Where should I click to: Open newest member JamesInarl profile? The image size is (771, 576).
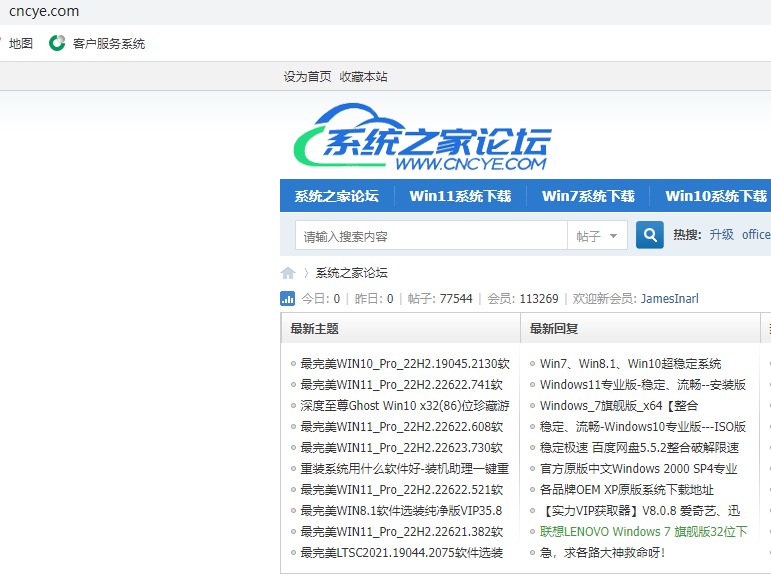669,298
